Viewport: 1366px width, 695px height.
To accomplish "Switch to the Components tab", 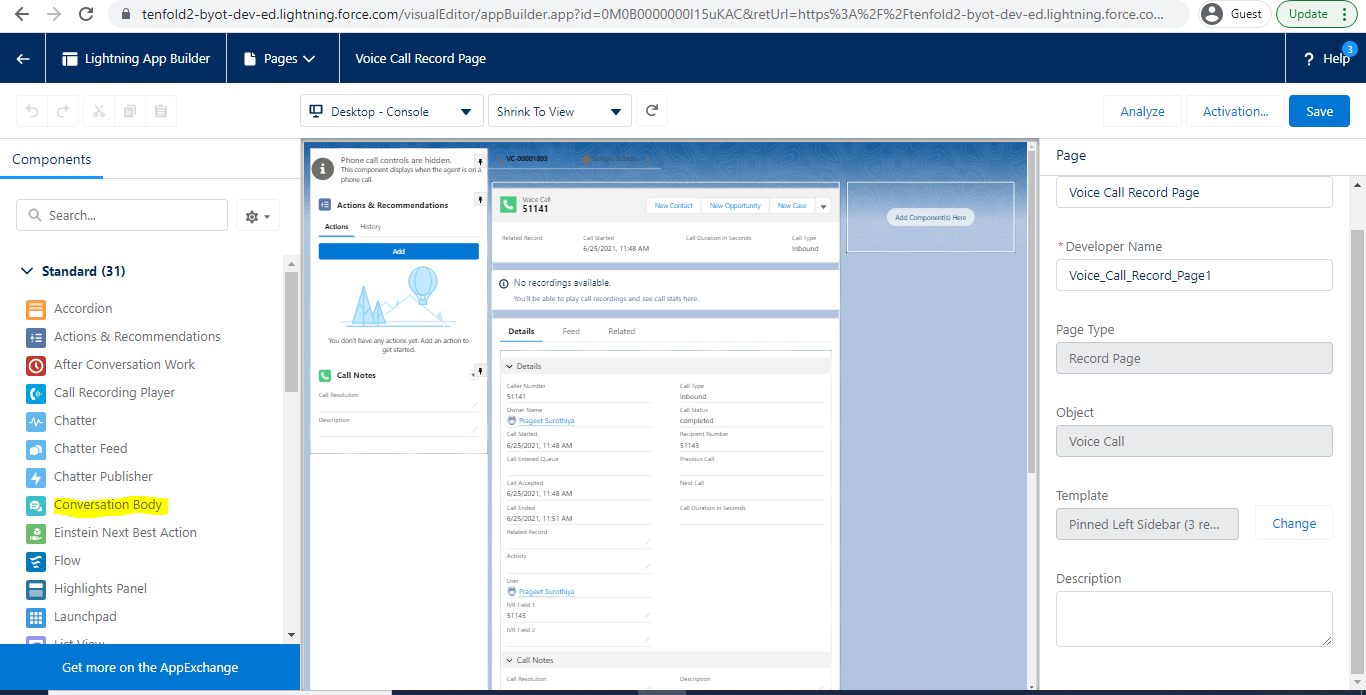I will tap(52, 159).
